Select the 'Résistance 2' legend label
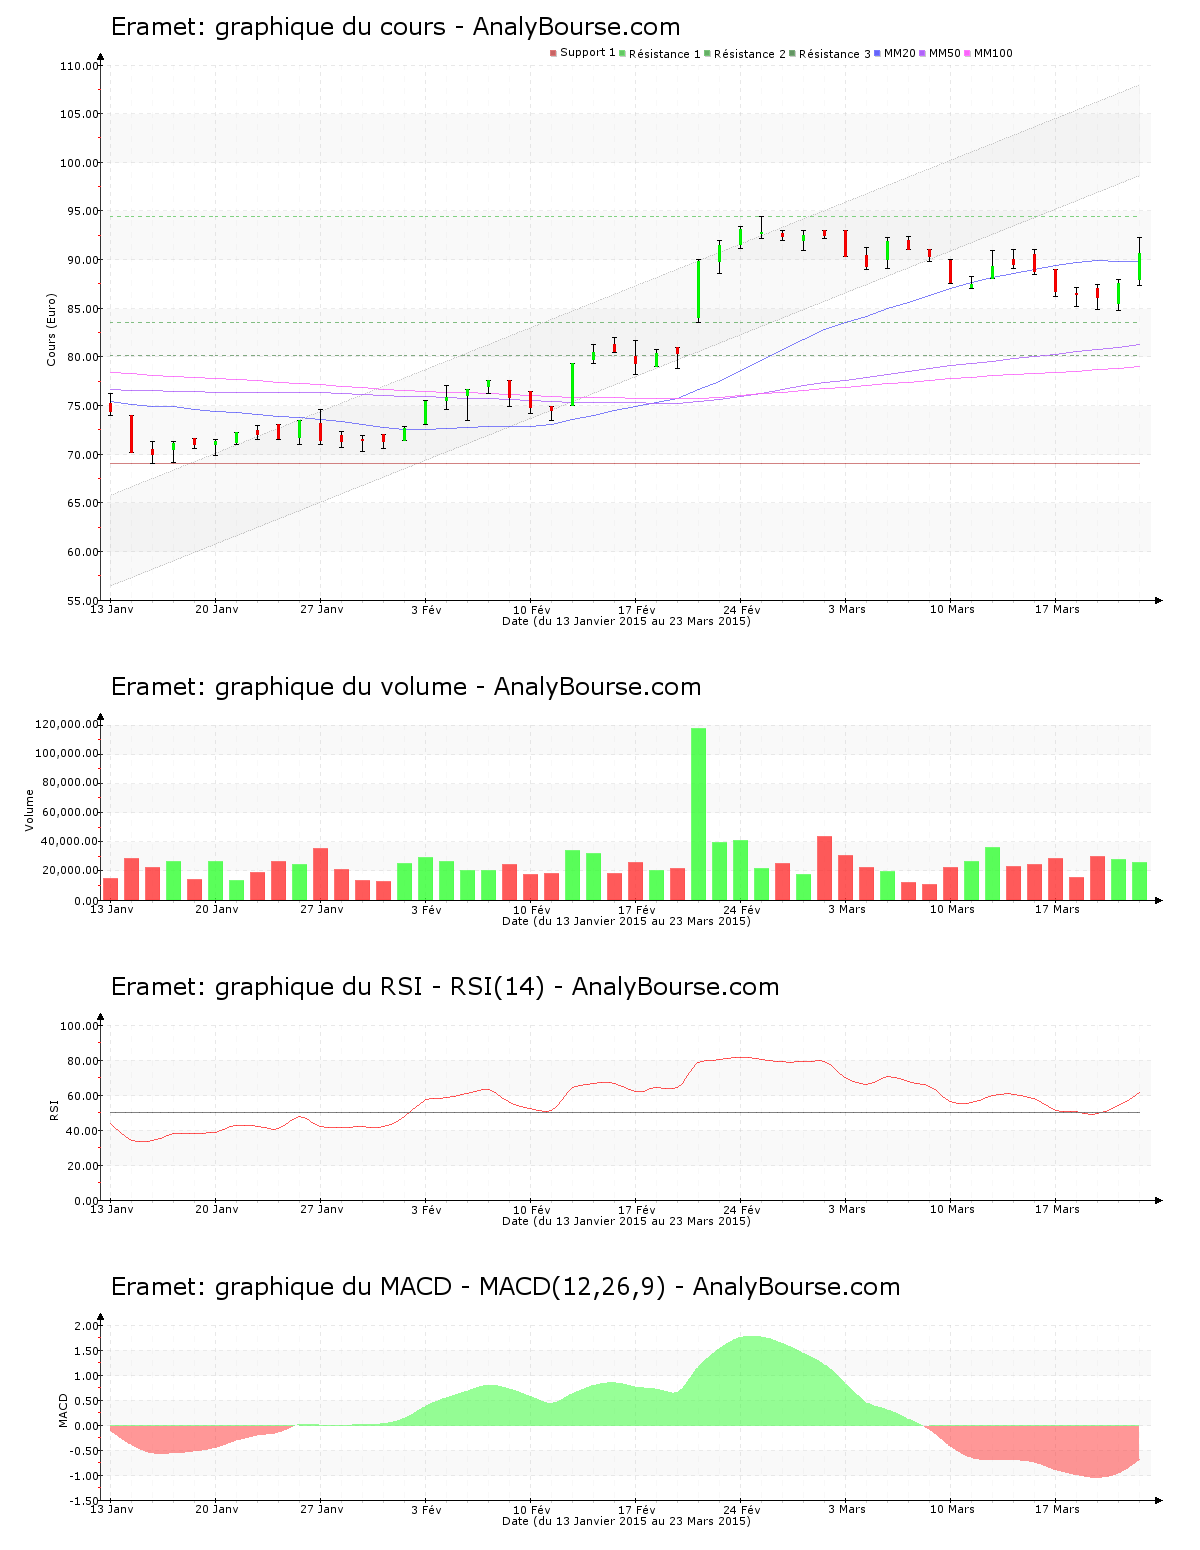 750,53
